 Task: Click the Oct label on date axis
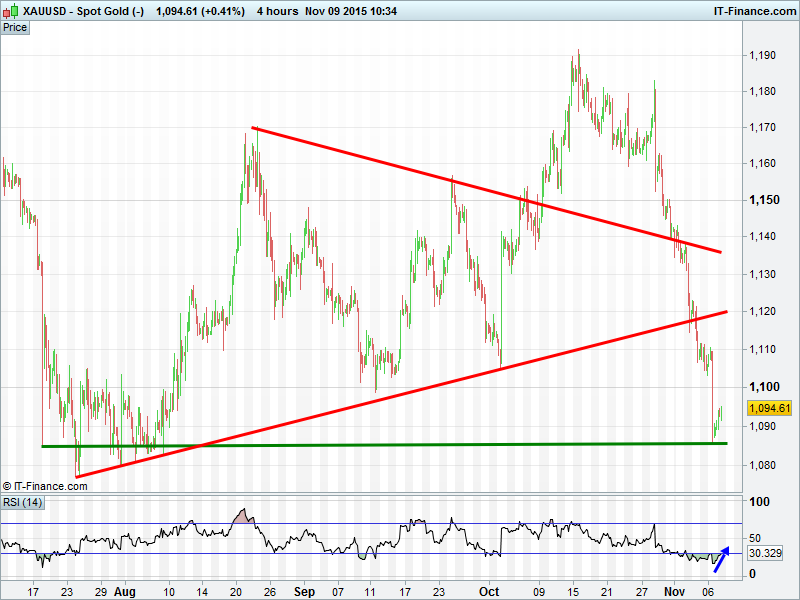(490, 592)
